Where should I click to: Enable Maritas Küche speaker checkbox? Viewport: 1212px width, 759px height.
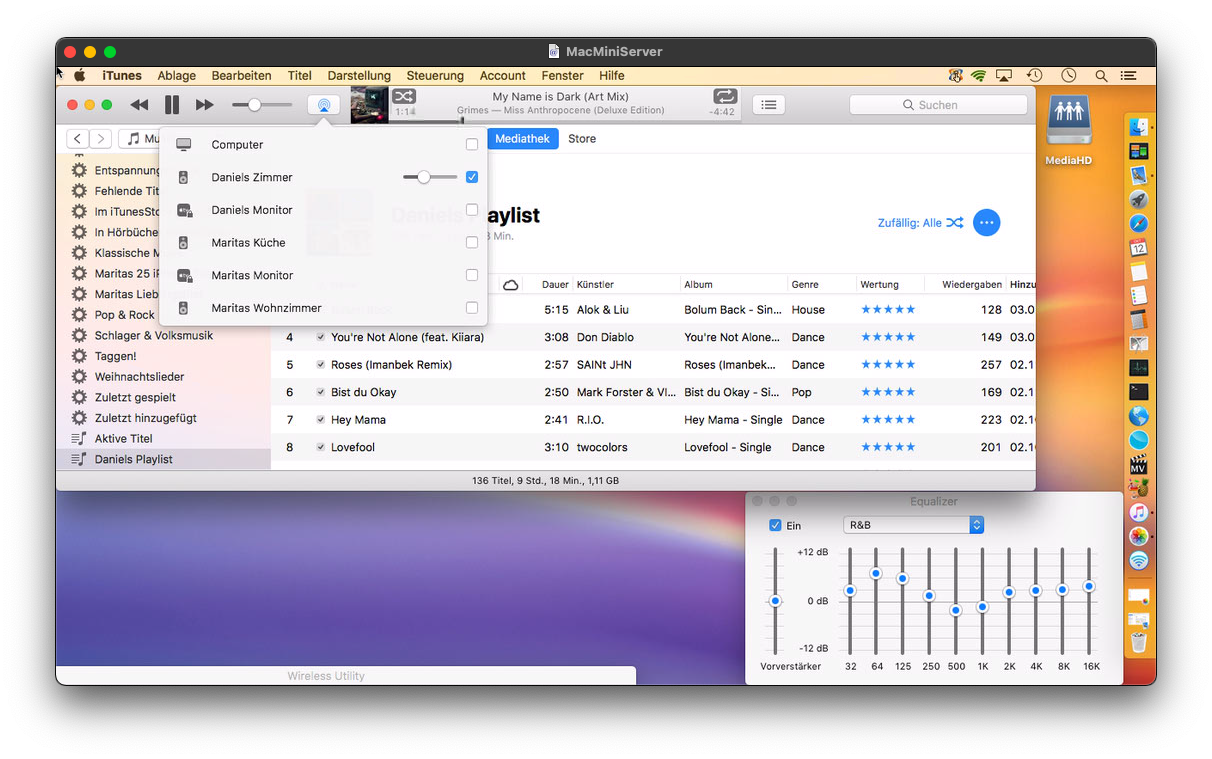472,243
